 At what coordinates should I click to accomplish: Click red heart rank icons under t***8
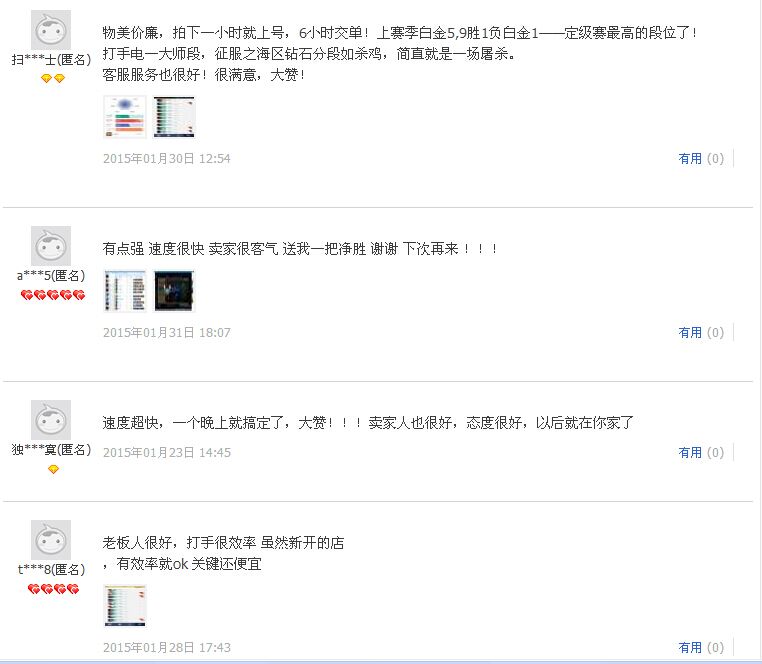point(53,589)
